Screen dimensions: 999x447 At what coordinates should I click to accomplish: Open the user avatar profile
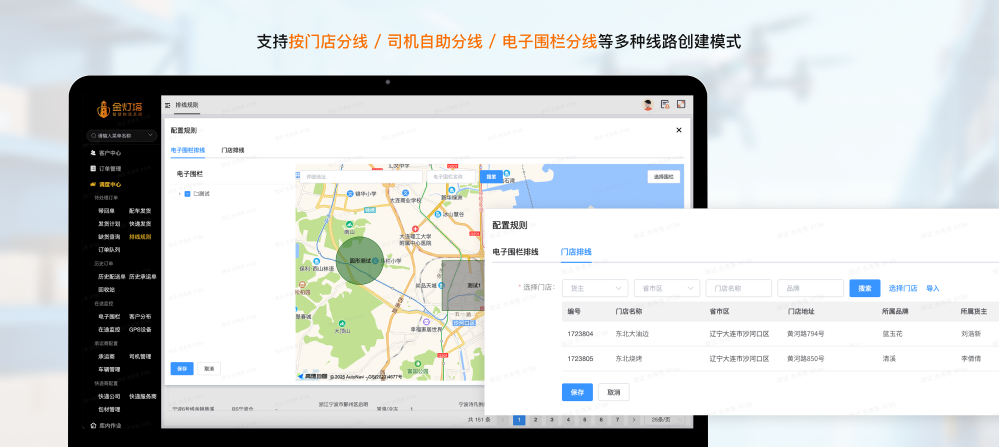[x=648, y=104]
